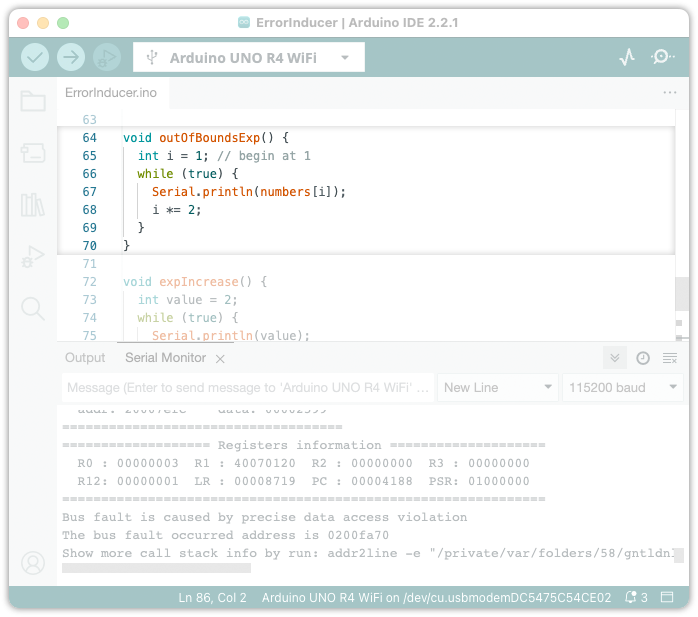Open the Library Manager in sidebar
Screen dimensions: 698x617
click(x=33, y=205)
